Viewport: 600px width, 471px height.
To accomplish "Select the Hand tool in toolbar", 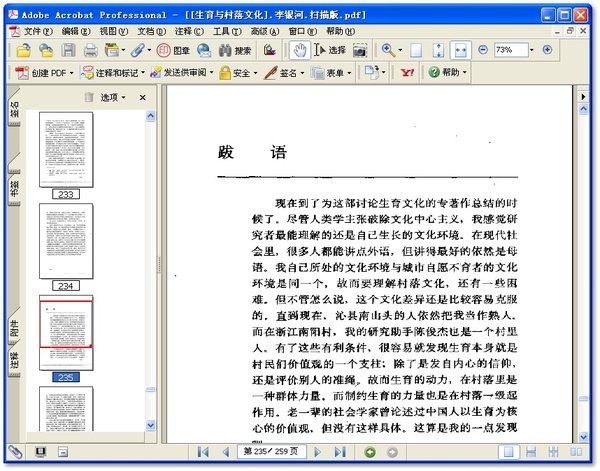I will [x=299, y=50].
